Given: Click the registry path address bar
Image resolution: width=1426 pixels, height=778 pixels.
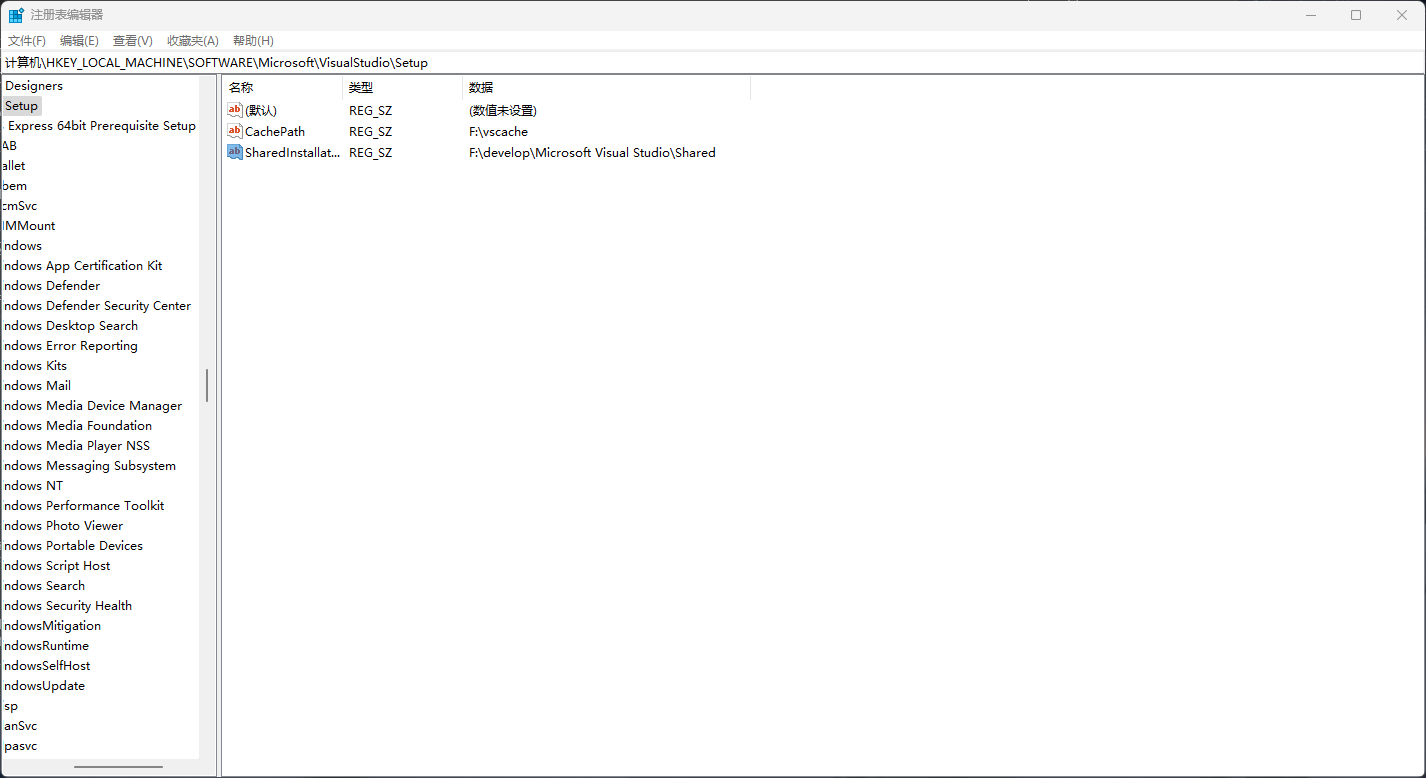Looking at the screenshot, I should pos(713,63).
